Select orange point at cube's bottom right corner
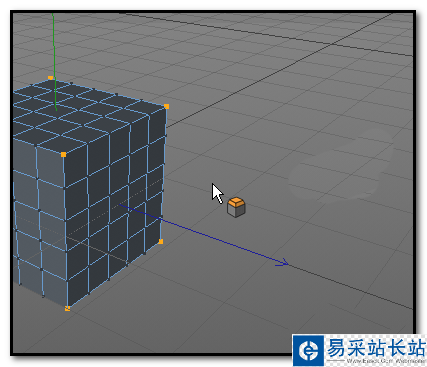Viewport: 427px width, 367px height. (x=161, y=241)
